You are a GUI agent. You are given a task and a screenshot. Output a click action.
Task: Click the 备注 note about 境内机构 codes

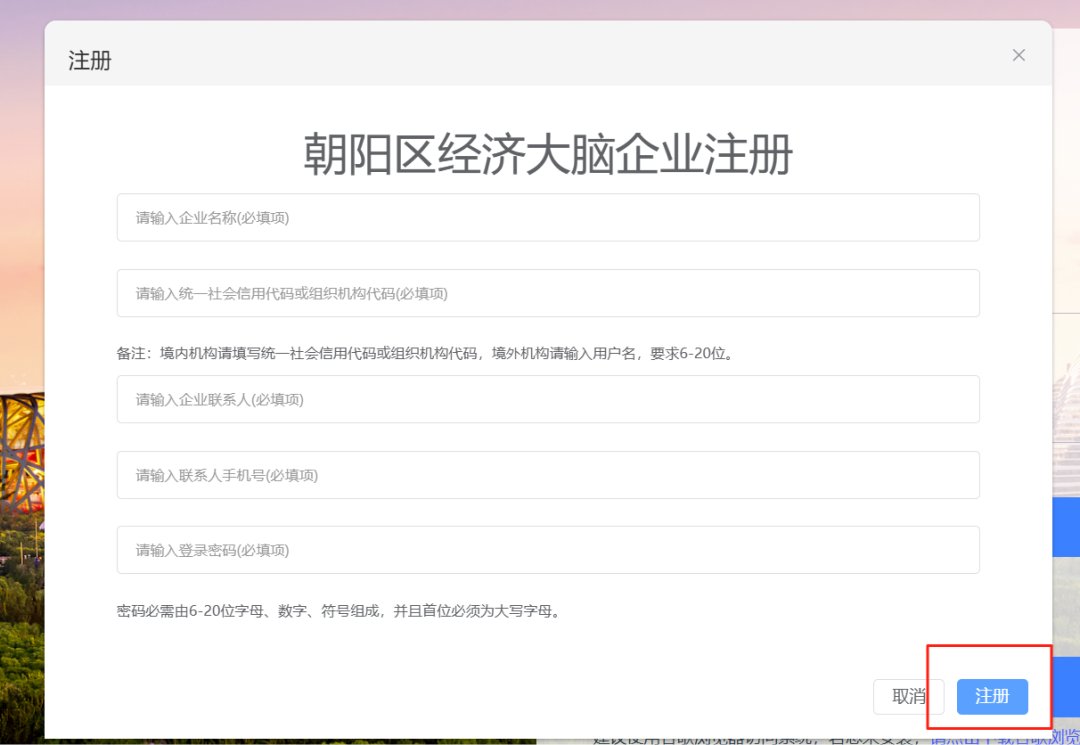tap(426, 353)
